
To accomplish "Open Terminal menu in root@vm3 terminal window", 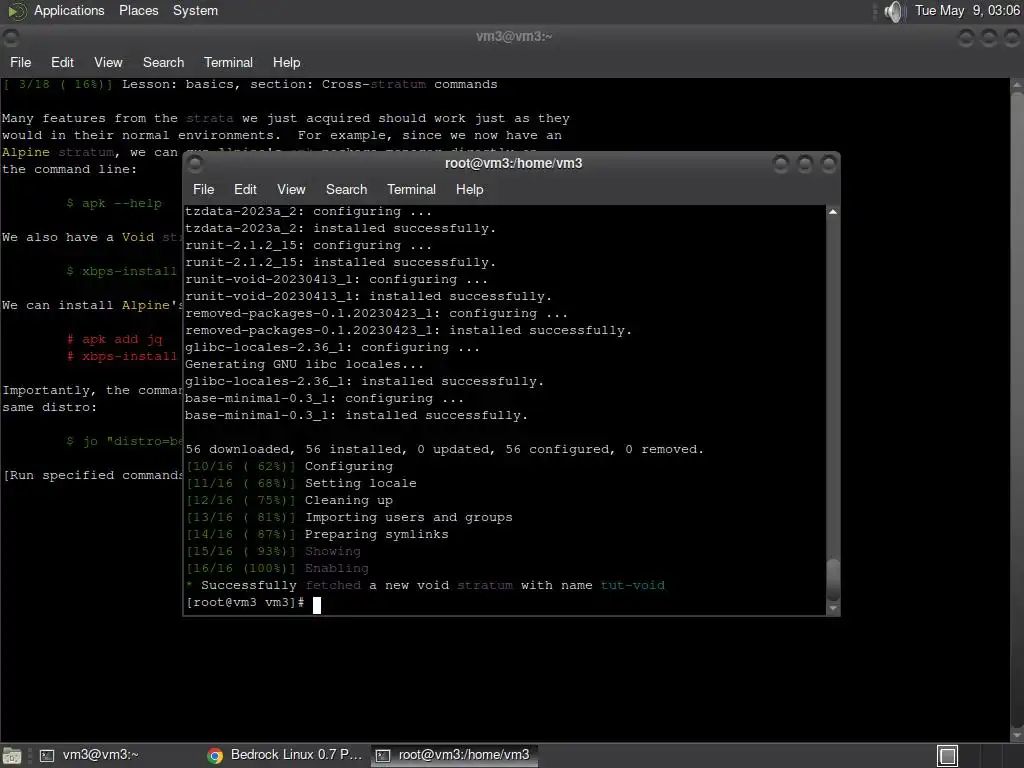I will 411,189.
